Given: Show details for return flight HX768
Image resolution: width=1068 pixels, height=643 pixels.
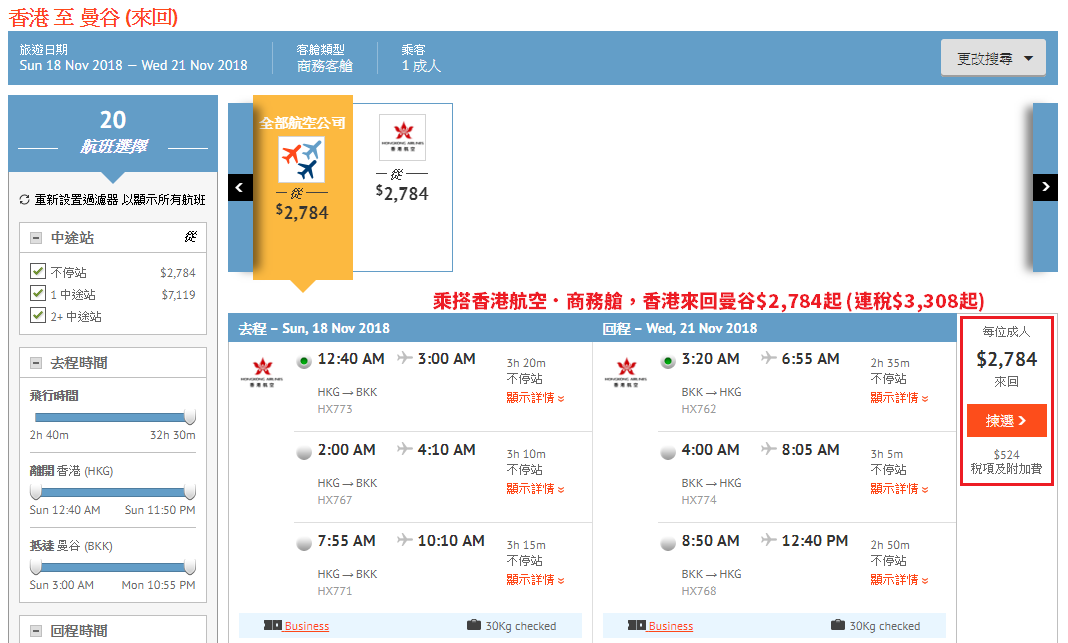Looking at the screenshot, I should point(900,580).
